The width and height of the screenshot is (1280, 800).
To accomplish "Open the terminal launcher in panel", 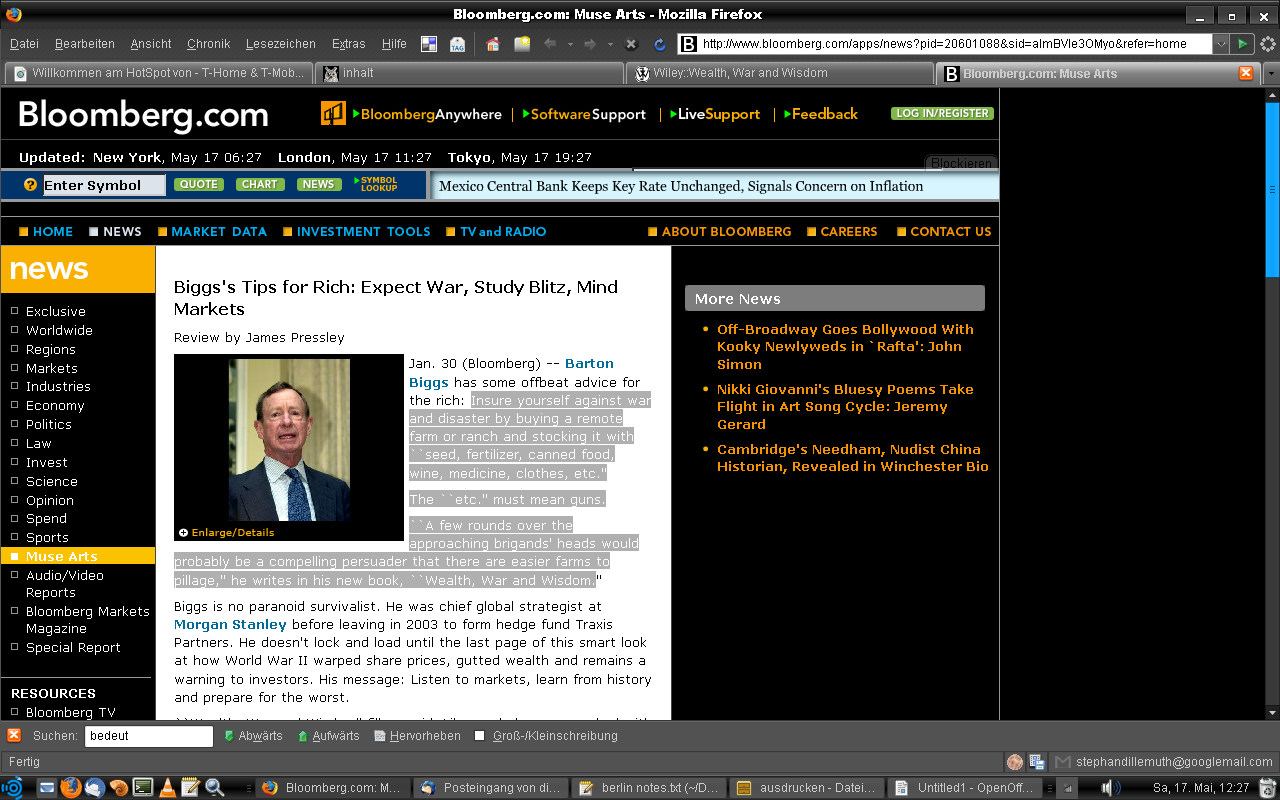I will [x=143, y=788].
